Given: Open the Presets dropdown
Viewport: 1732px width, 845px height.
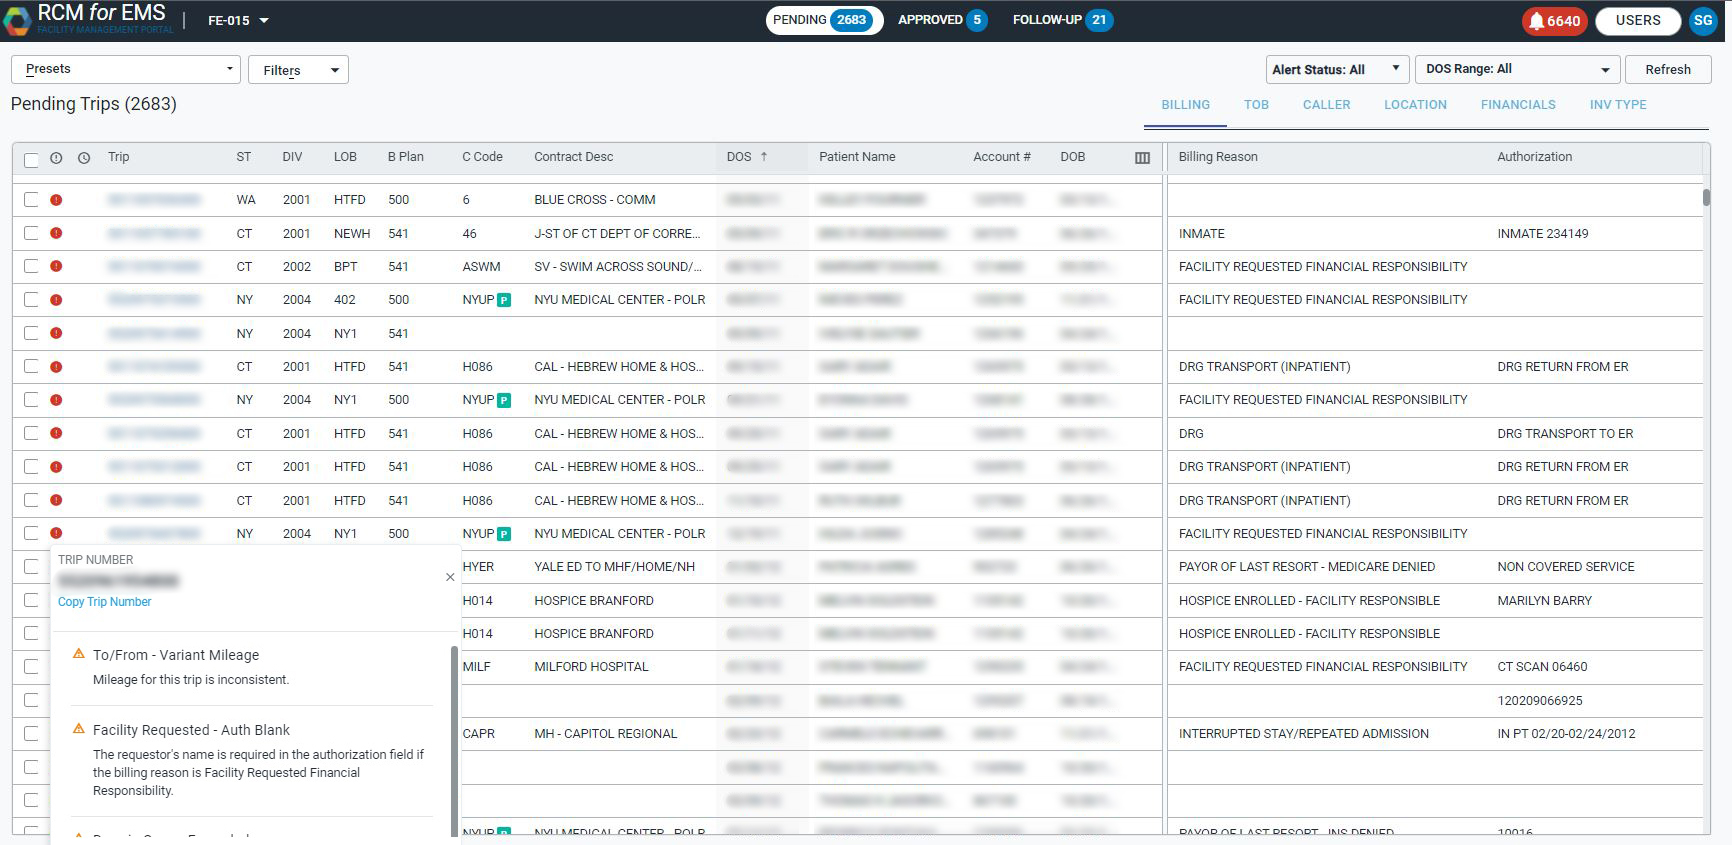Looking at the screenshot, I should point(126,69).
